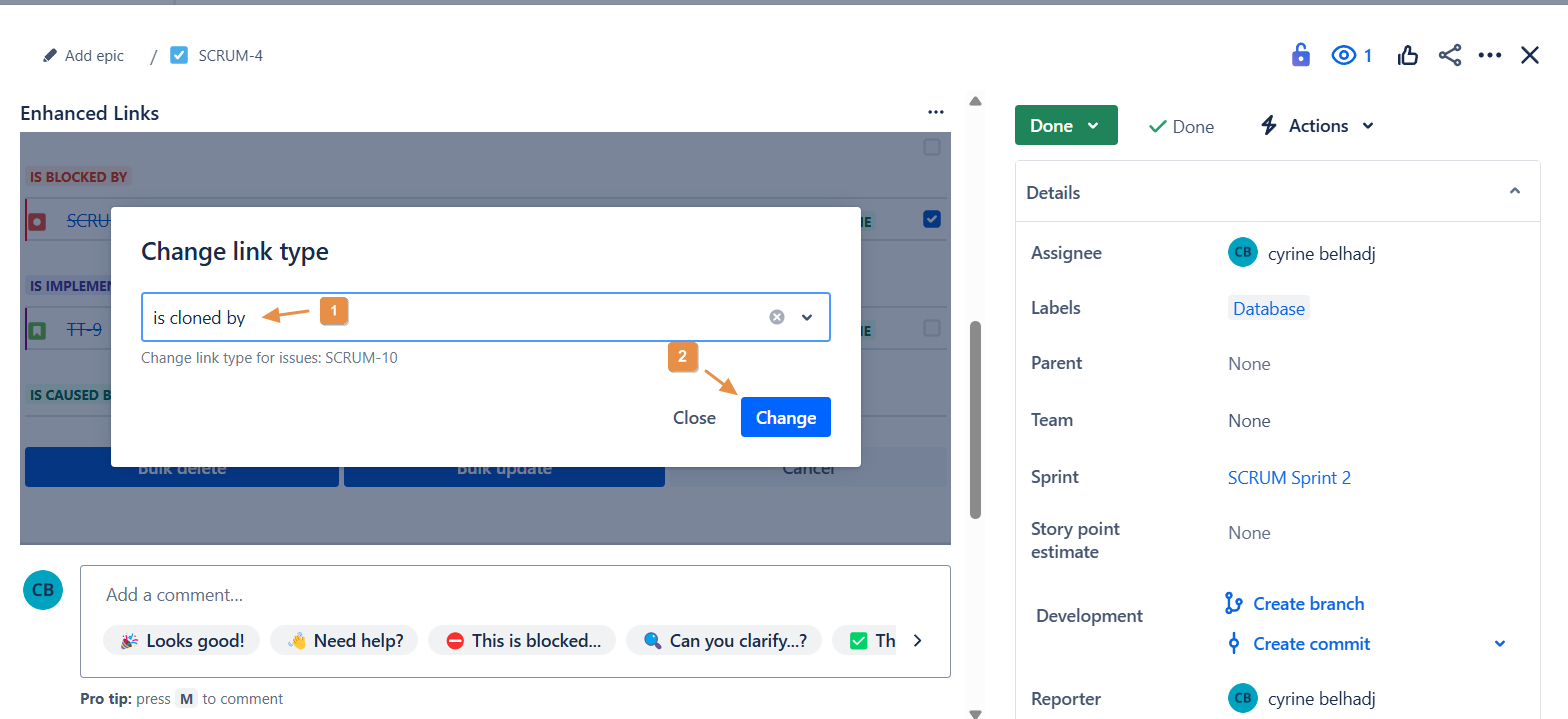Click the thumbs up vote icon
Image resolution: width=1568 pixels, height=719 pixels.
(1408, 55)
